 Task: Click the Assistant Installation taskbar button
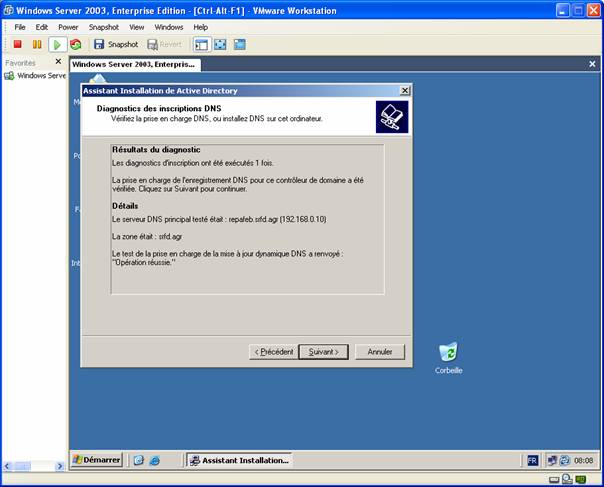[240, 460]
